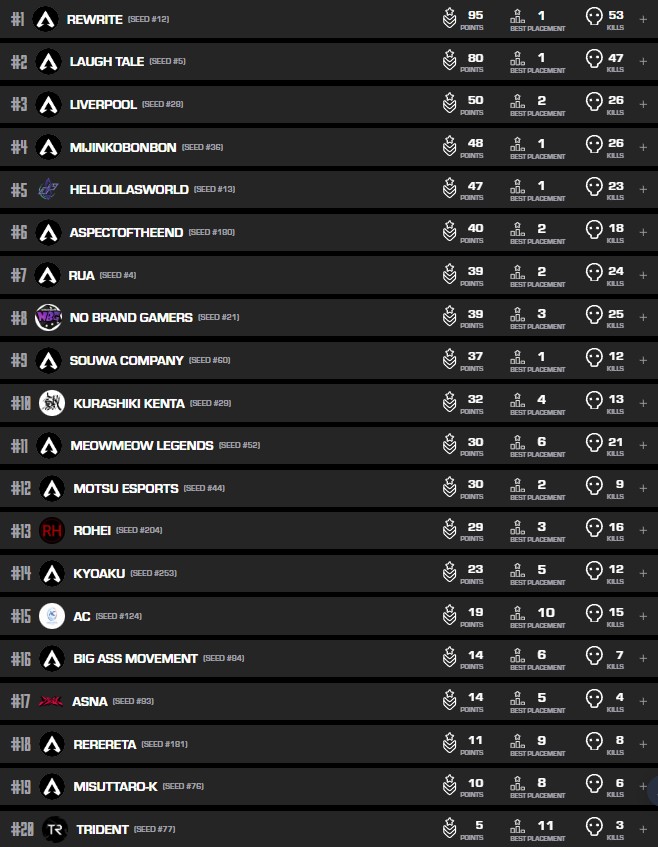Click the AC team logo

tap(52, 616)
